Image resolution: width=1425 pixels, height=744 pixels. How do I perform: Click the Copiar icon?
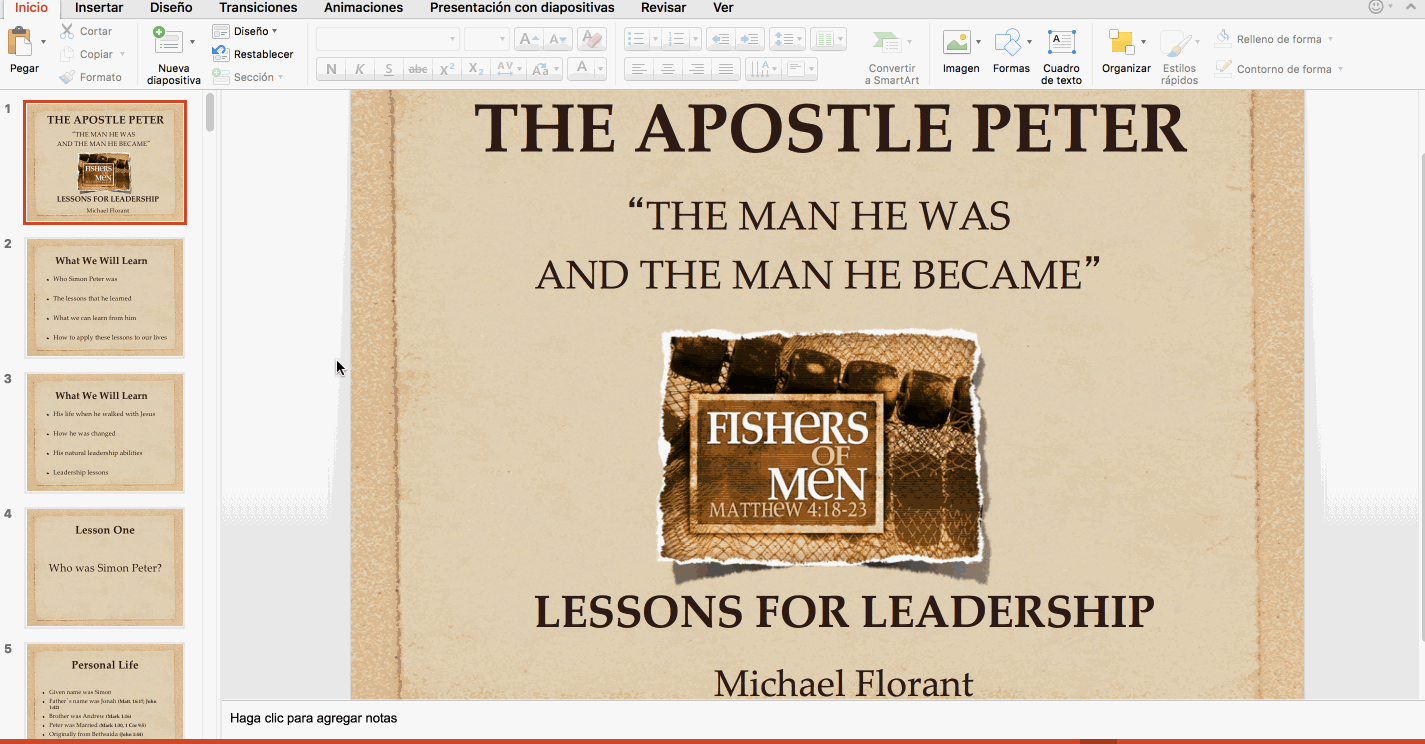click(67, 54)
